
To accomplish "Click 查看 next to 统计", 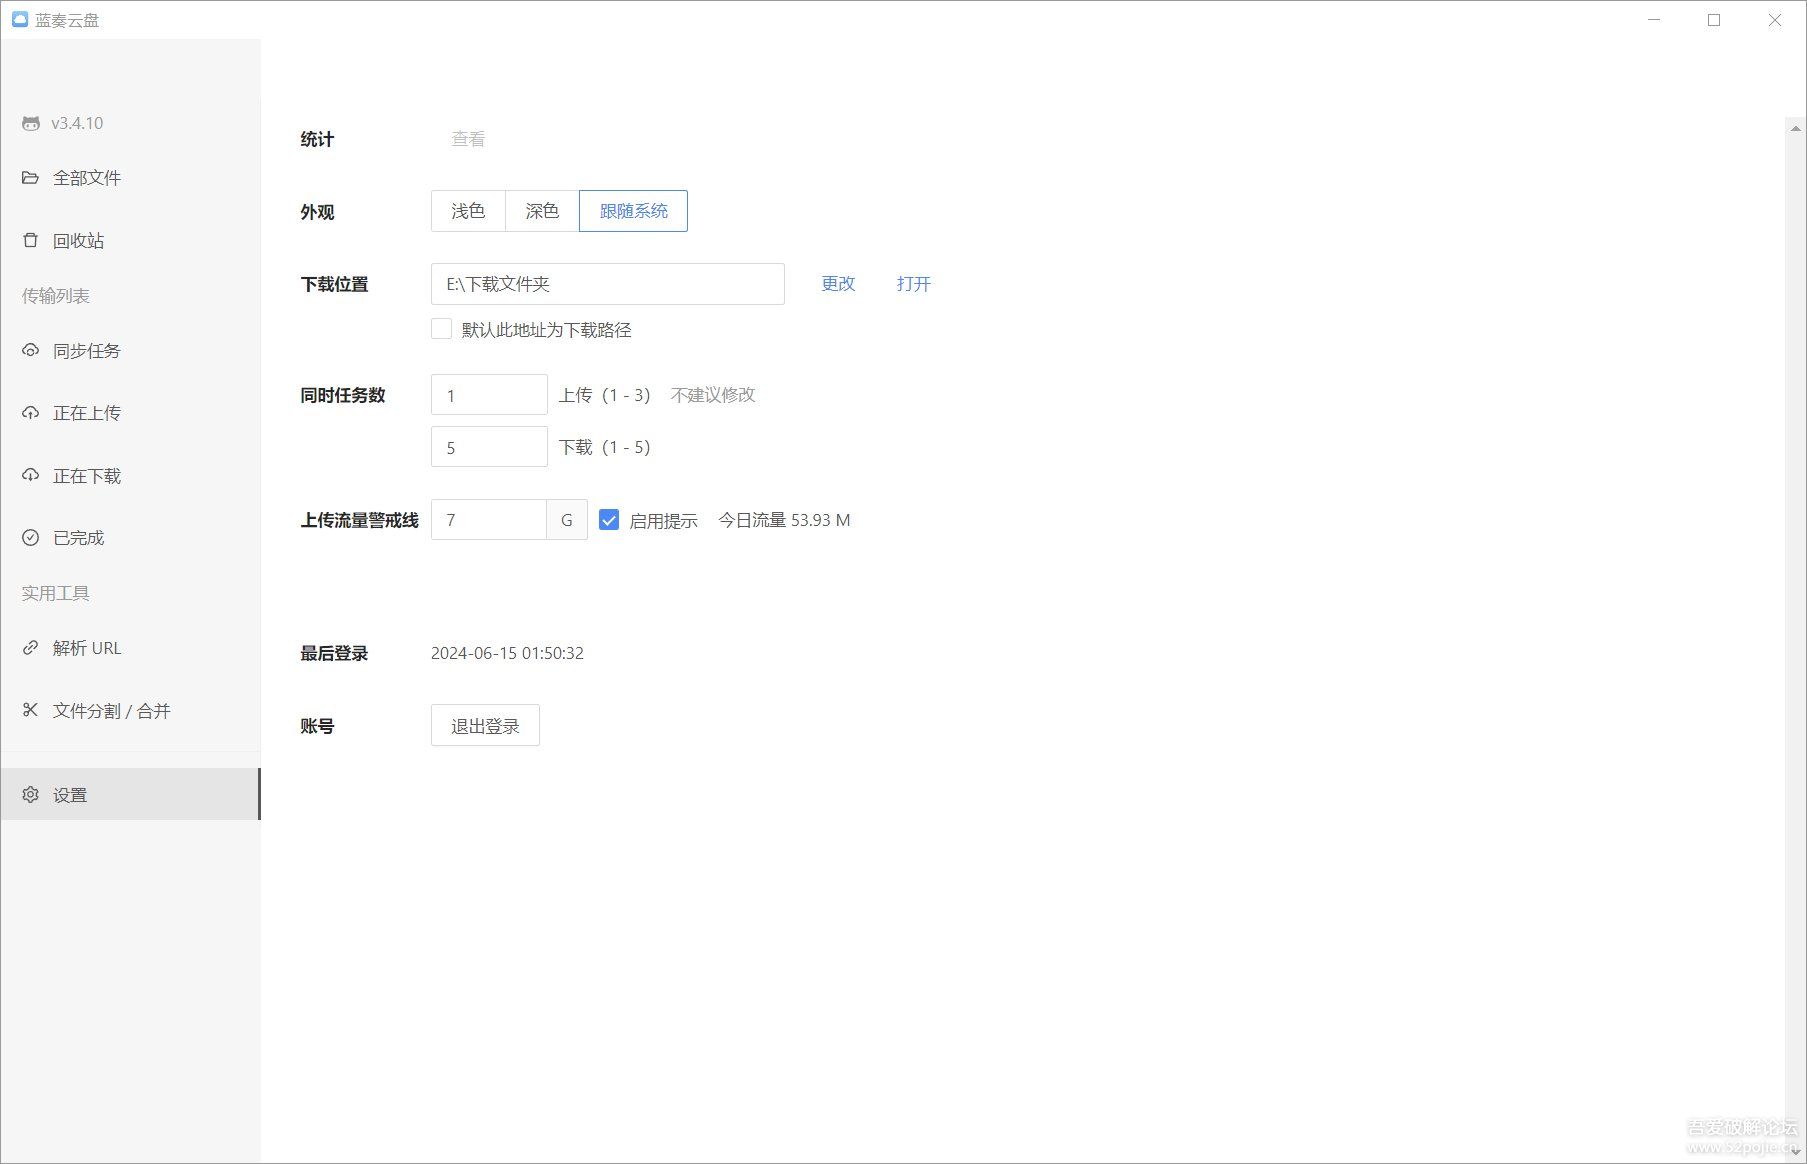I will (468, 139).
